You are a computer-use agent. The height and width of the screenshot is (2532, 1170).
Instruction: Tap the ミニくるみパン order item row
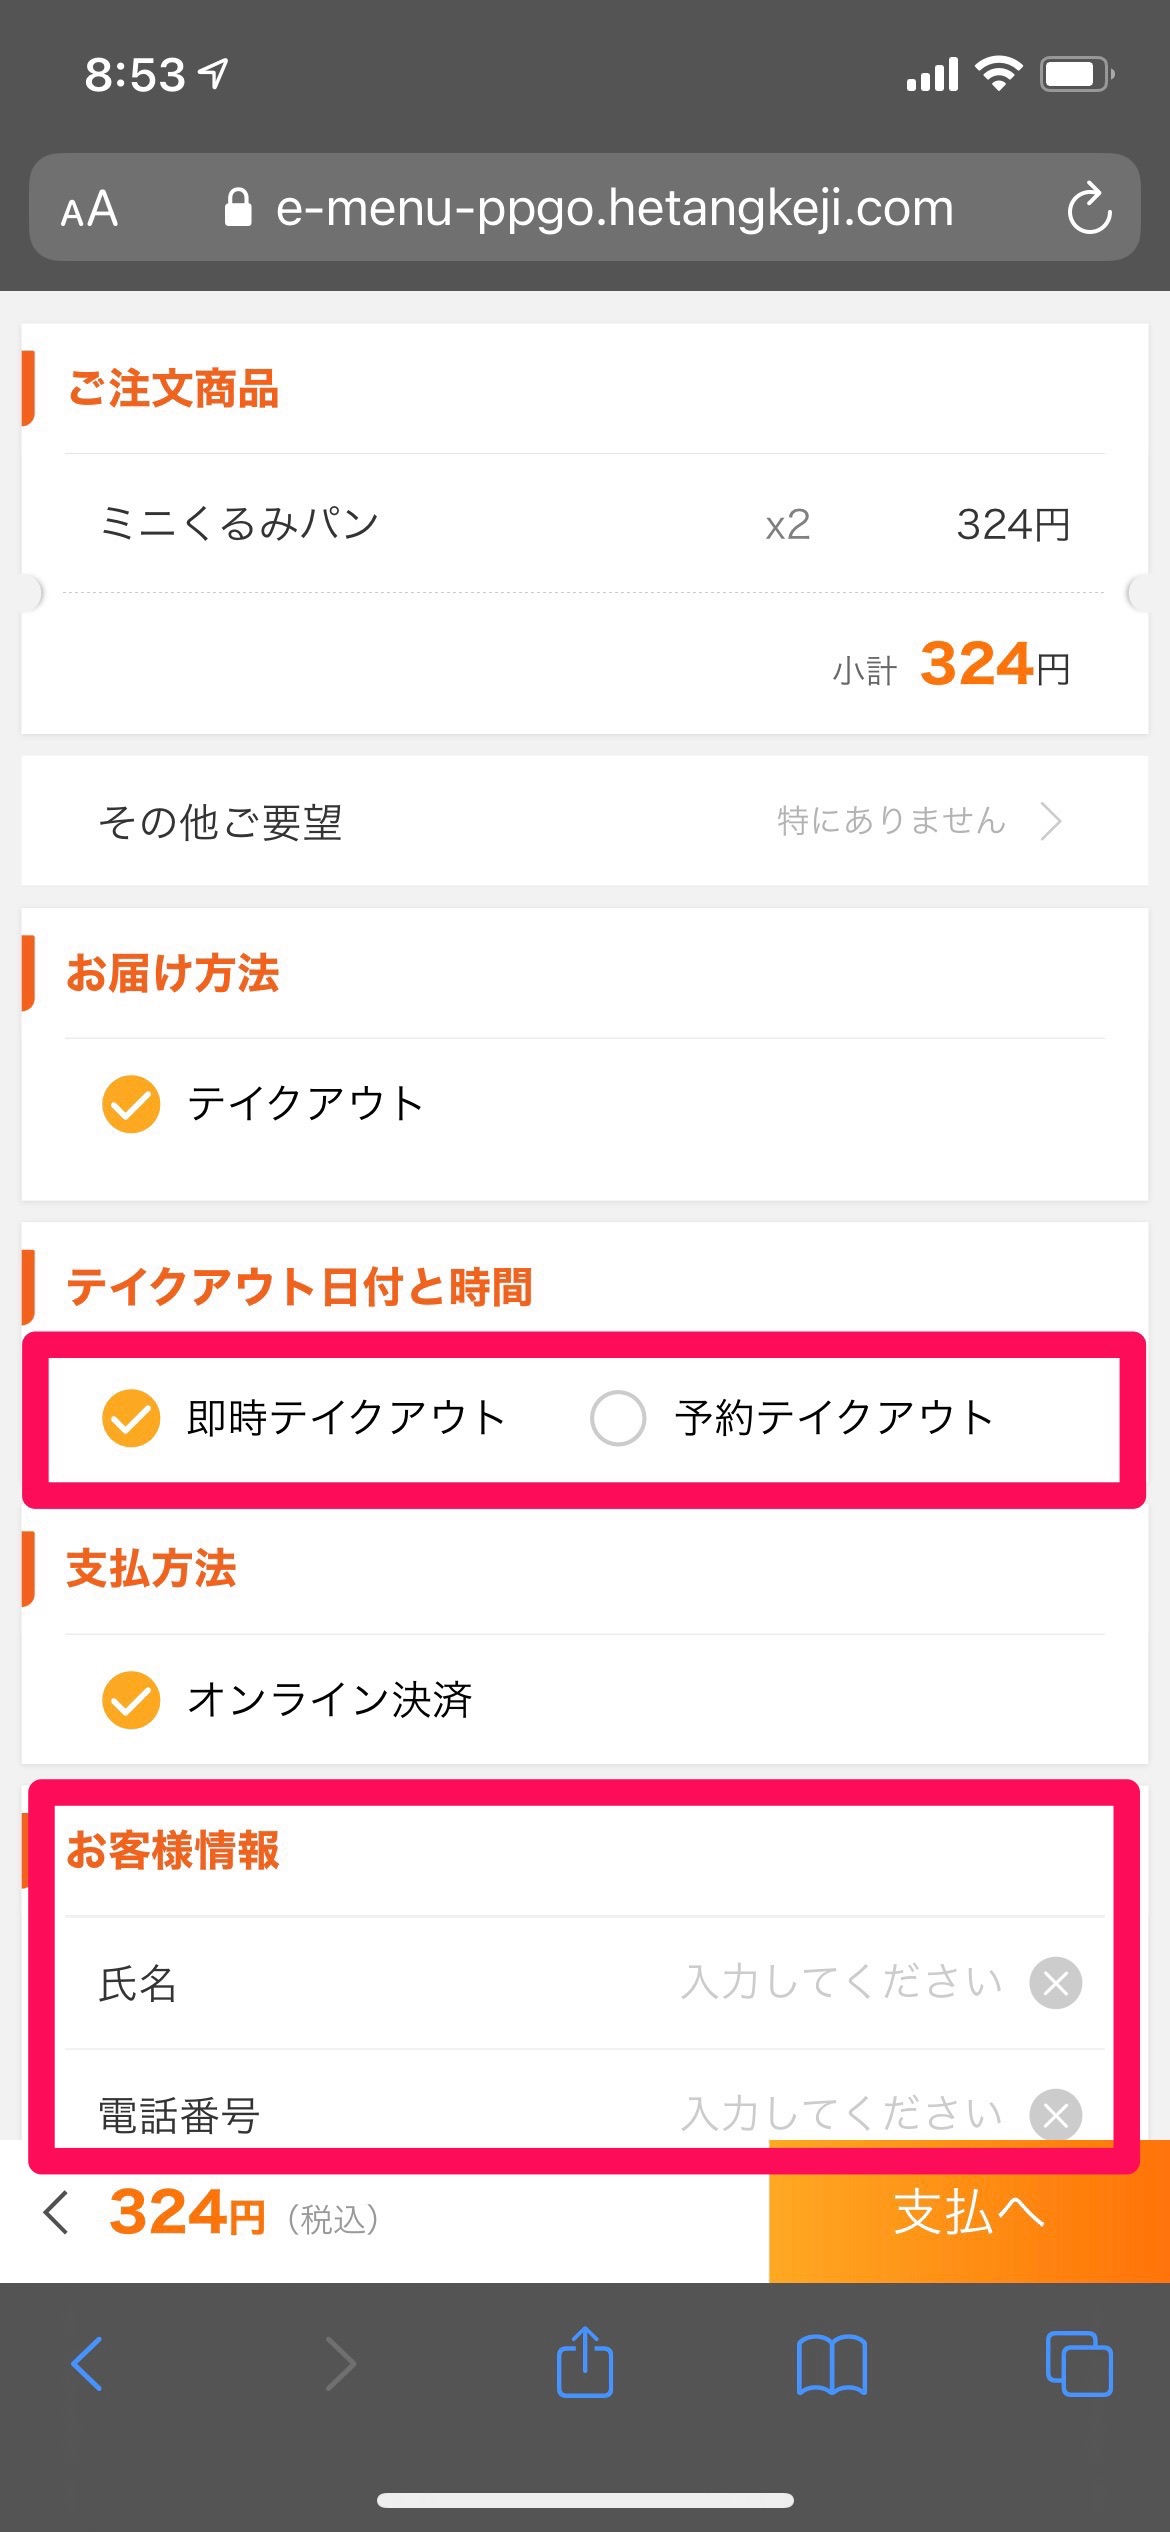pyautogui.click(x=584, y=524)
